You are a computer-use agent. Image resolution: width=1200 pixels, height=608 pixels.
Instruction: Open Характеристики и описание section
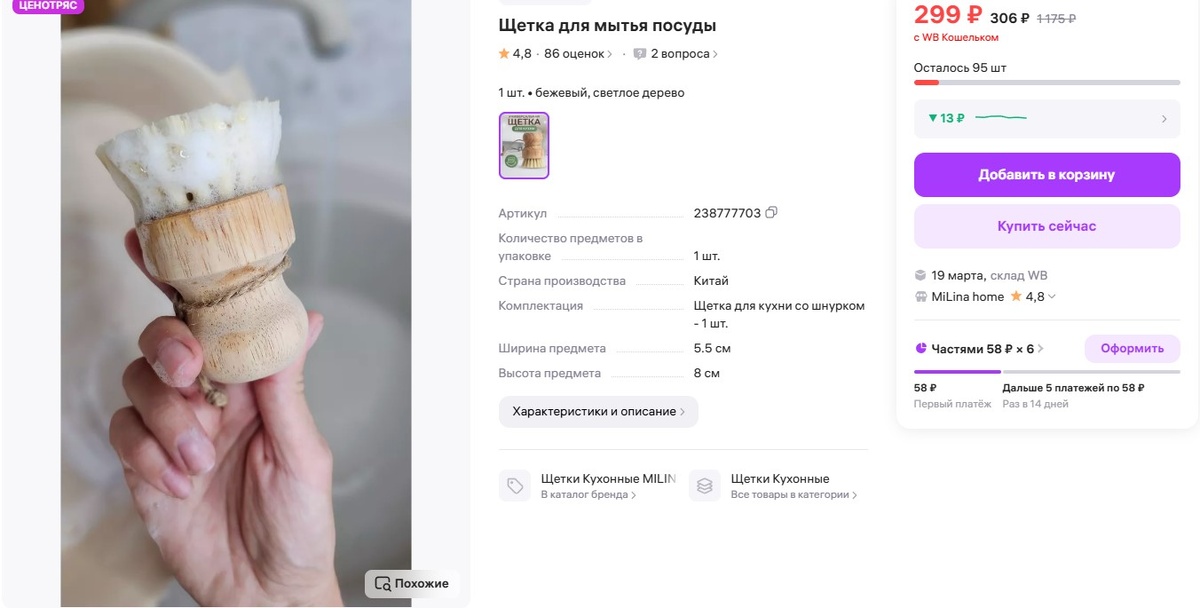click(x=598, y=412)
